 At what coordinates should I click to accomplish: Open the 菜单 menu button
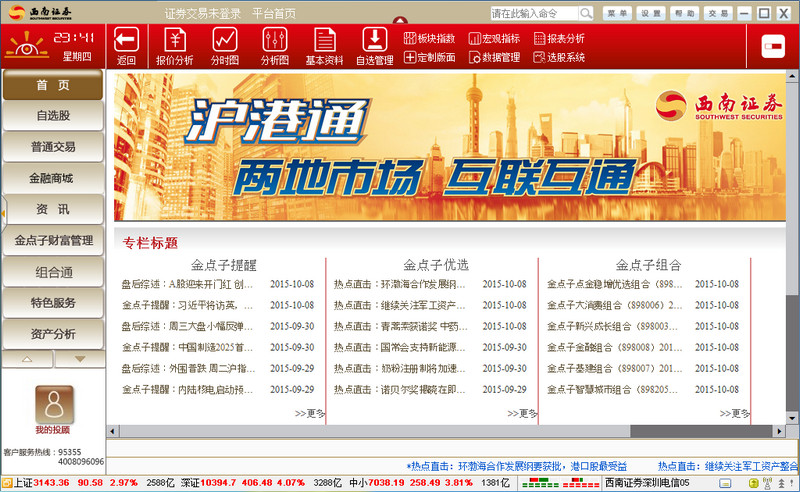[617, 13]
